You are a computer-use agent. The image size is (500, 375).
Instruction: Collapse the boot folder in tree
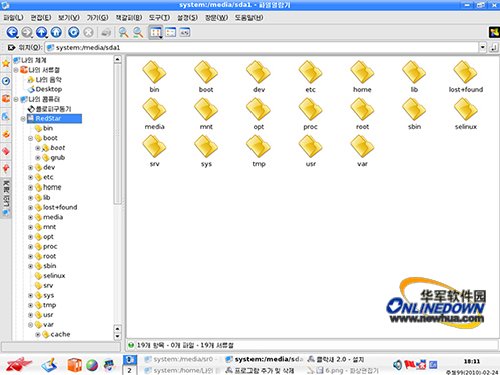click(x=30, y=138)
